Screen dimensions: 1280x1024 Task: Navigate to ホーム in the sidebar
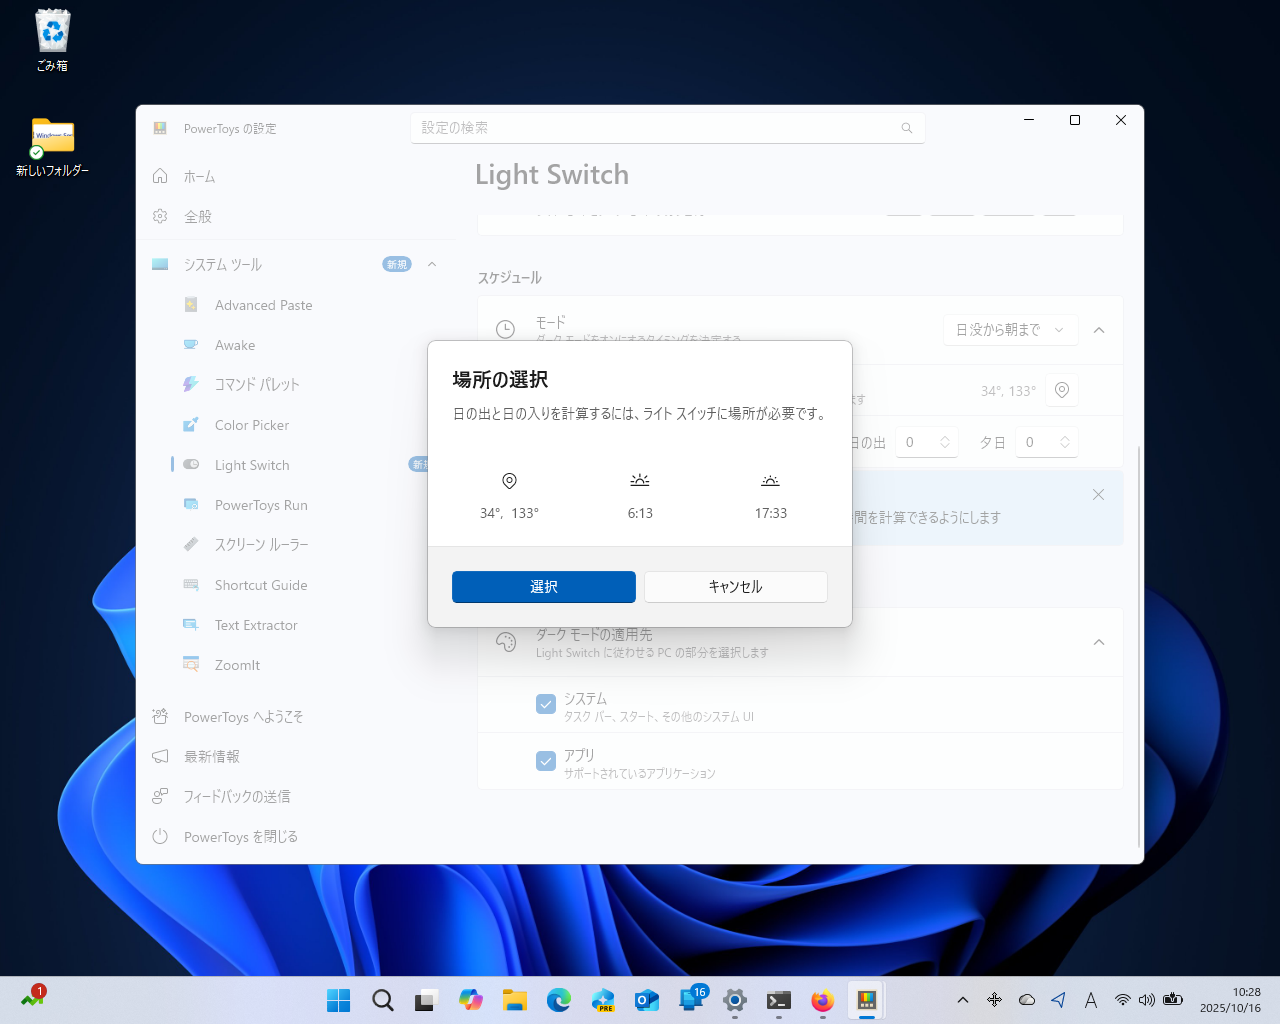pos(199,175)
